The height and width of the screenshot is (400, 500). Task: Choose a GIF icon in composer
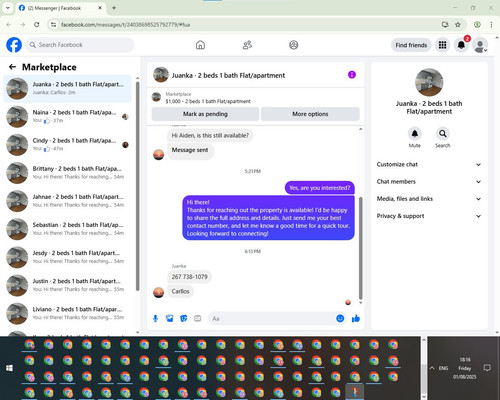pyautogui.click(x=198, y=318)
